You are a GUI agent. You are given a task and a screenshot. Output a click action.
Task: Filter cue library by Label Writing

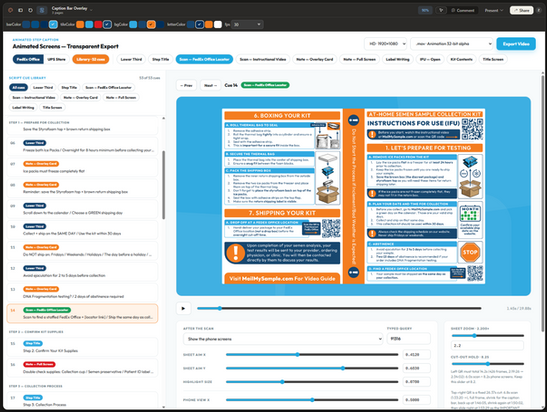coord(23,107)
